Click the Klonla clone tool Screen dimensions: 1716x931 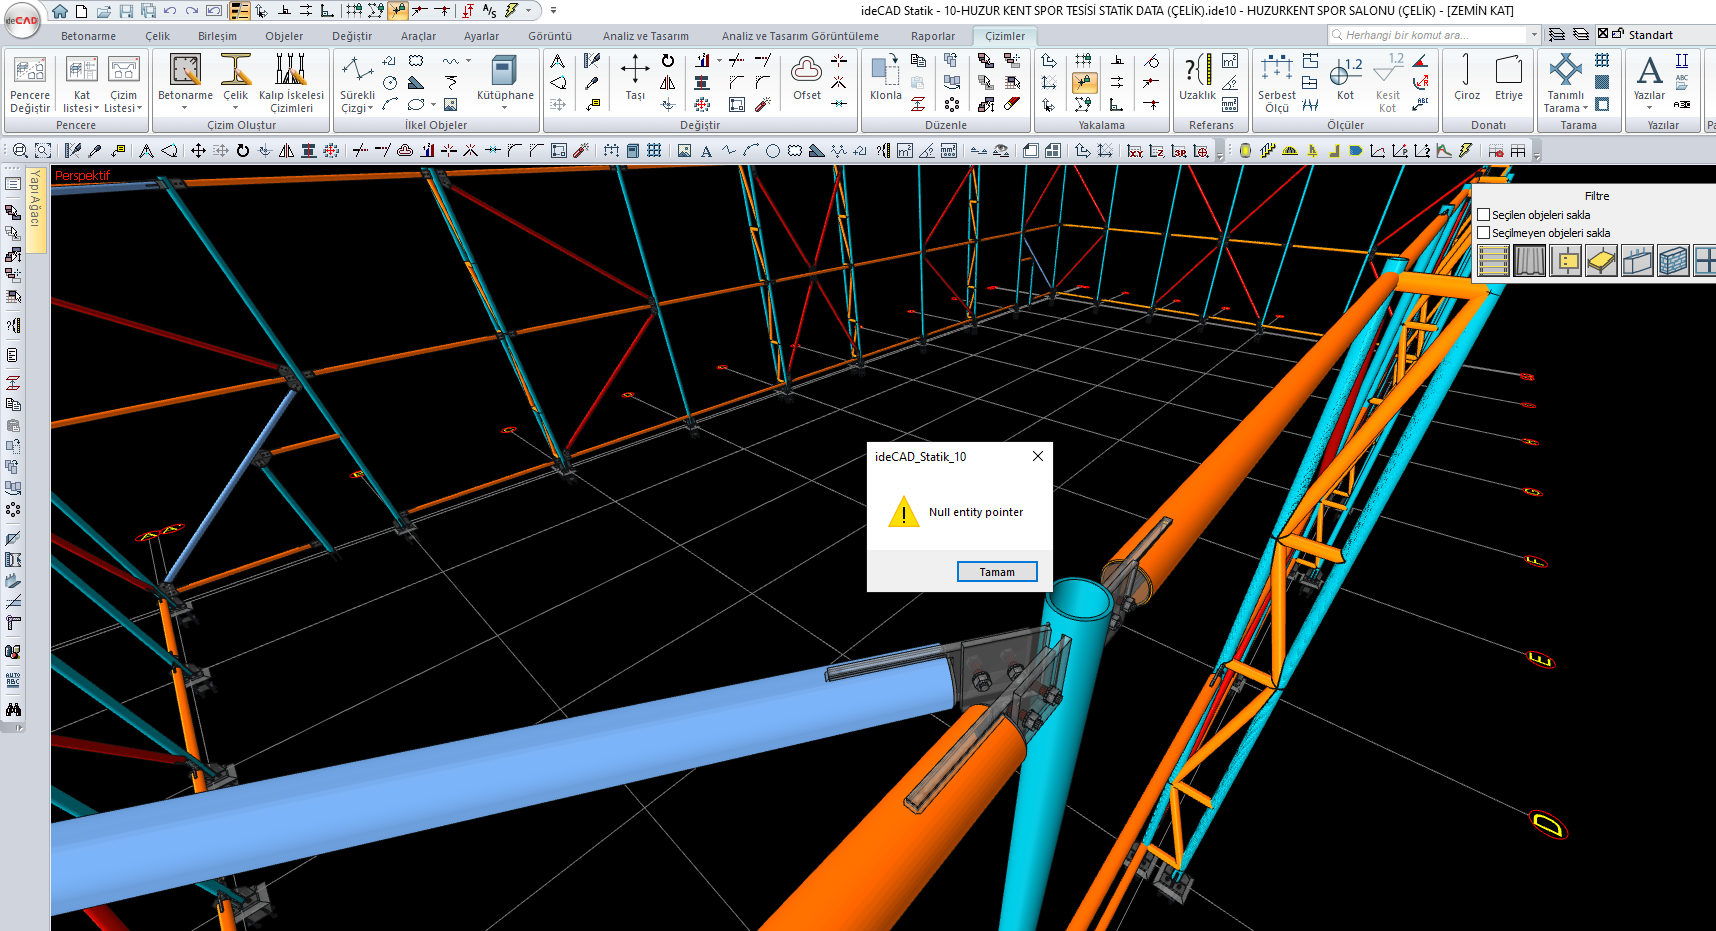pos(885,78)
